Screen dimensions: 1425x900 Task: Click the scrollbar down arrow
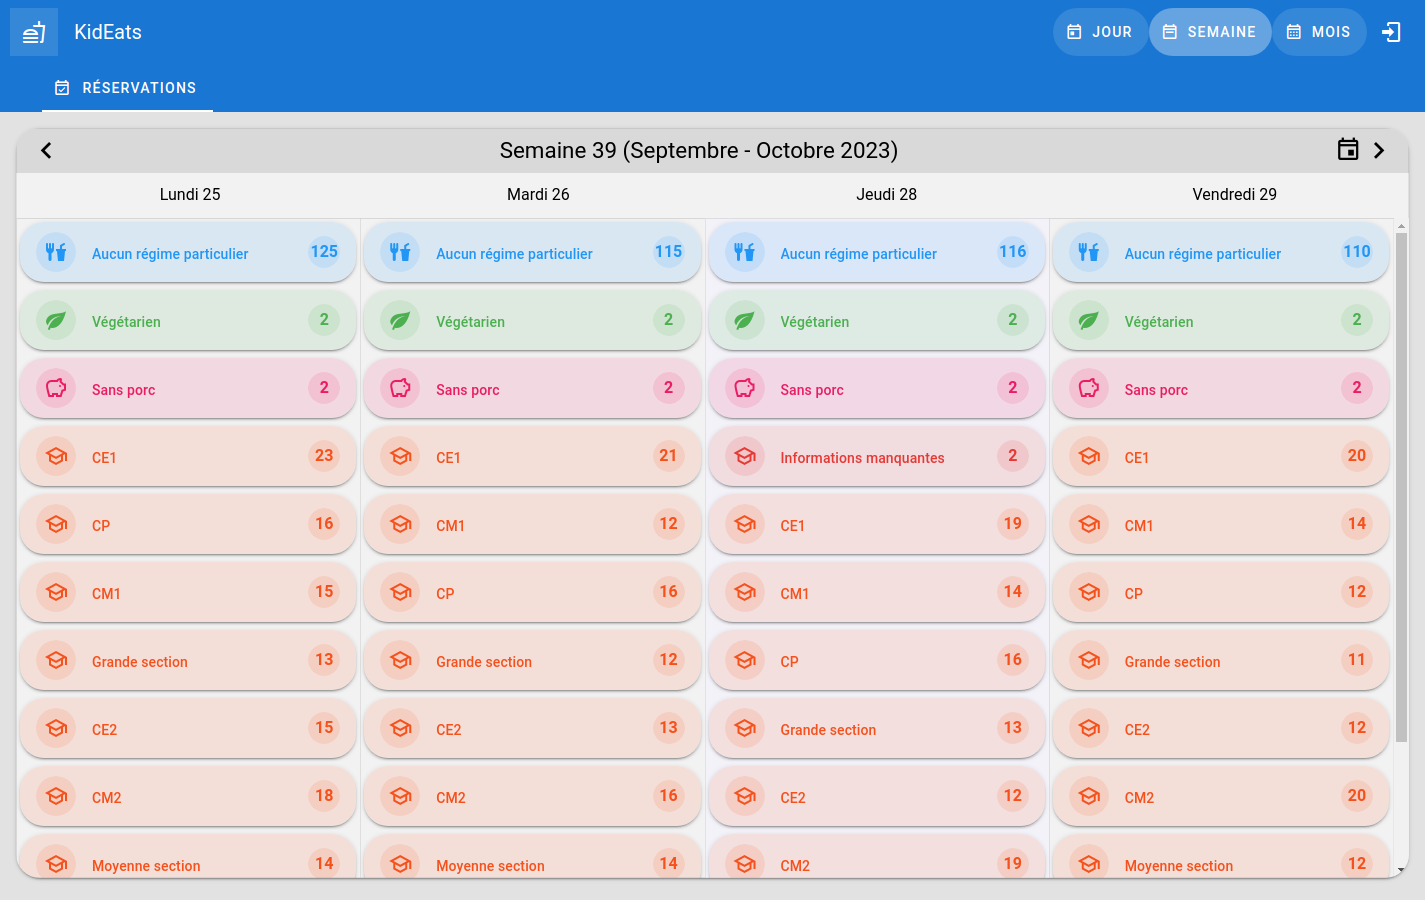1401,870
